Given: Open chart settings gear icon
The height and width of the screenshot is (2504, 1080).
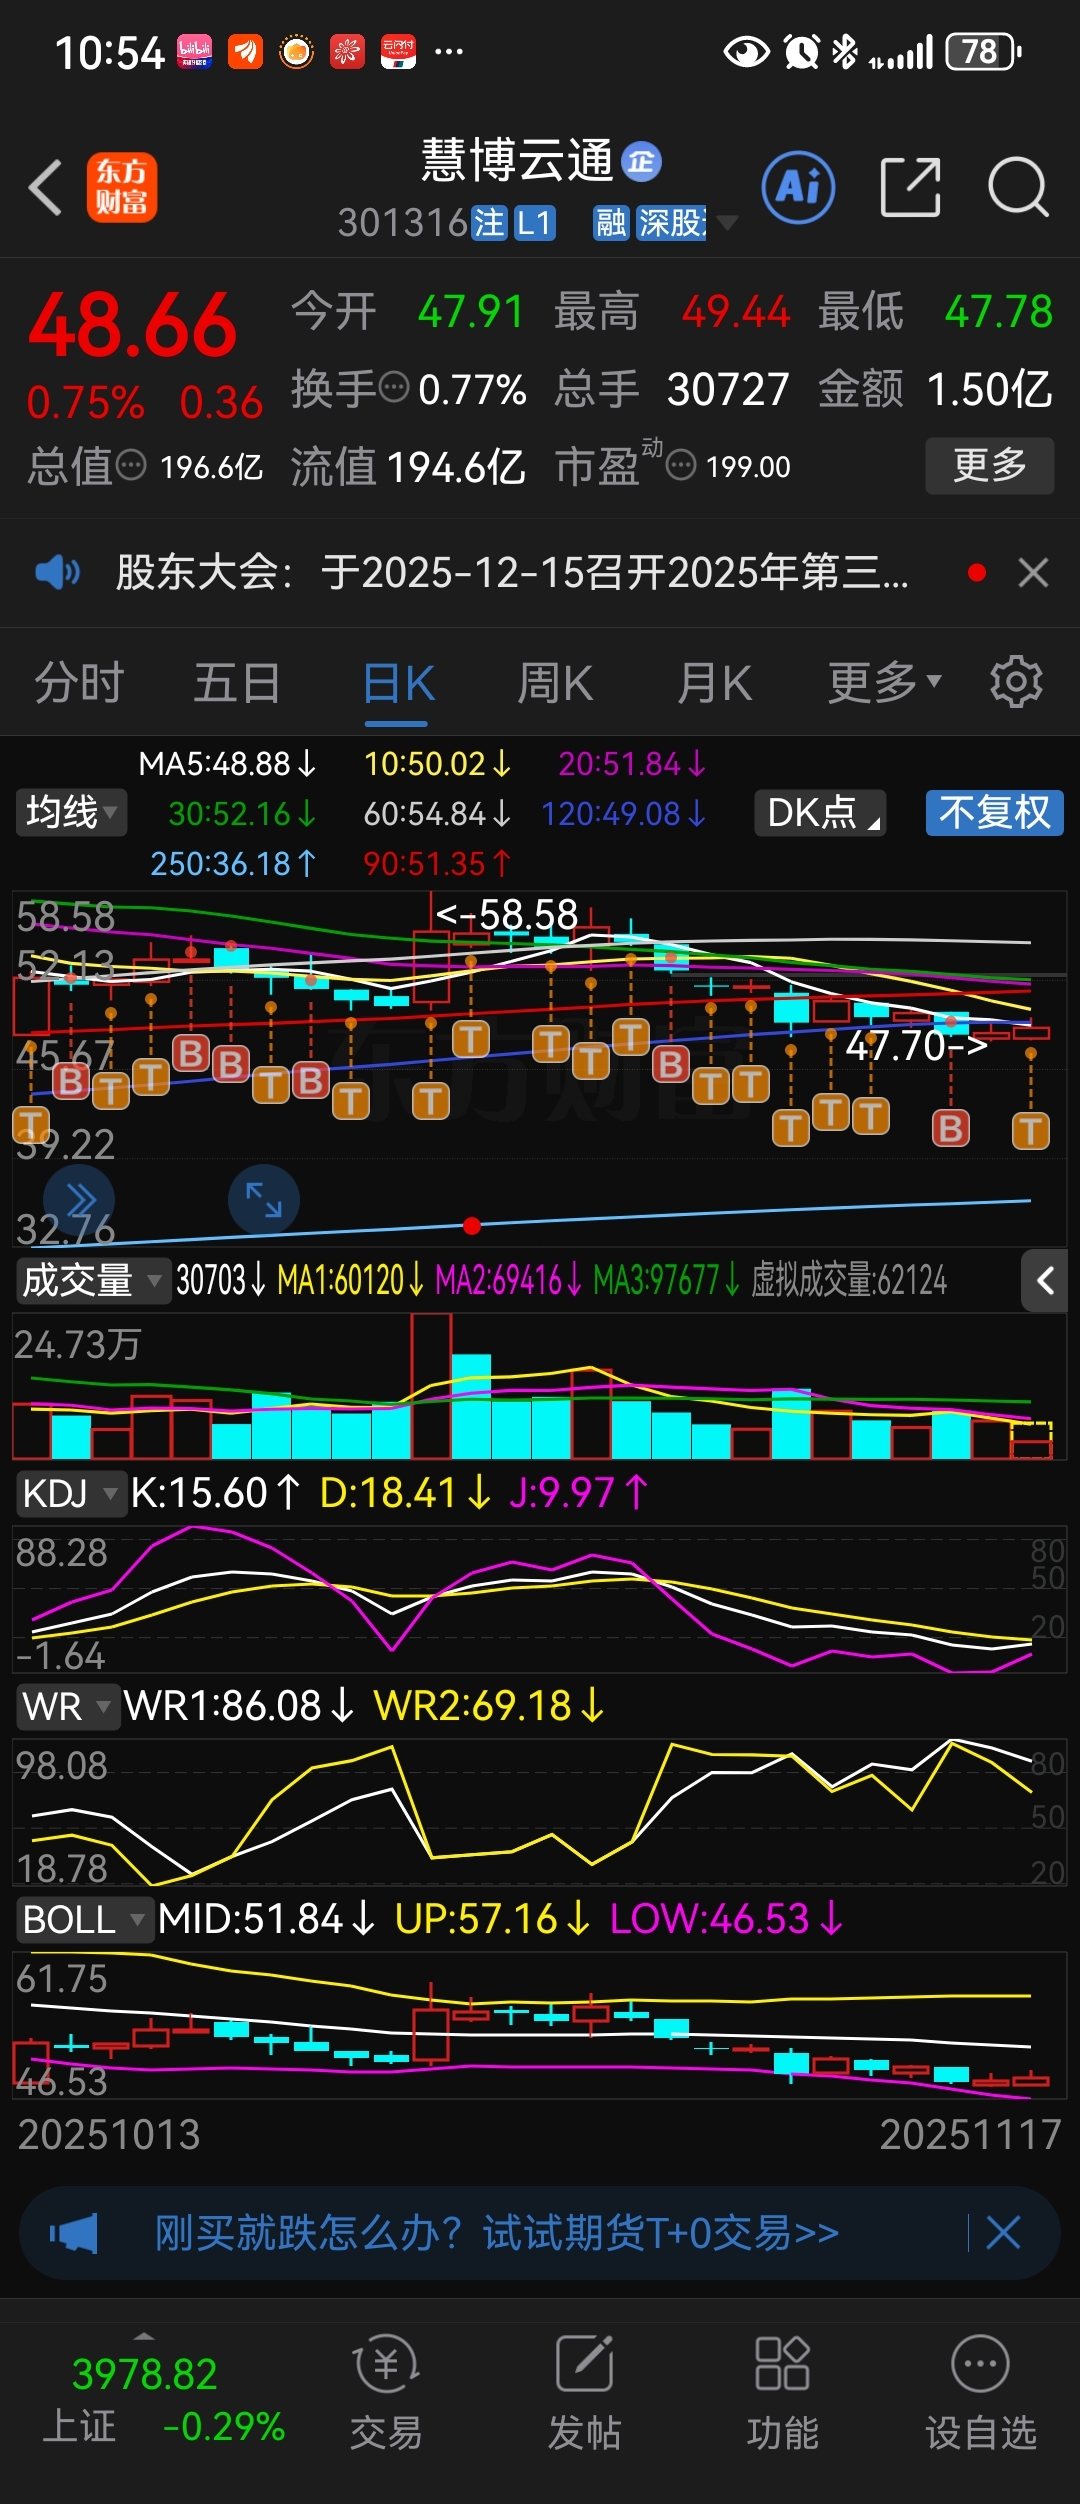Looking at the screenshot, I should tap(1016, 682).
